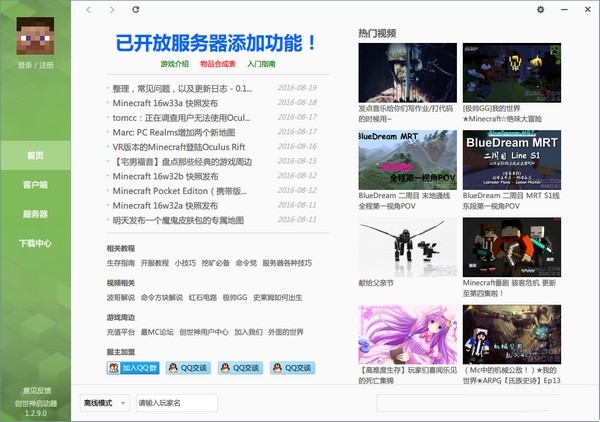This screenshot has width=600, height=422.
Task: Click the 充值平台 link
Action: coord(121,332)
